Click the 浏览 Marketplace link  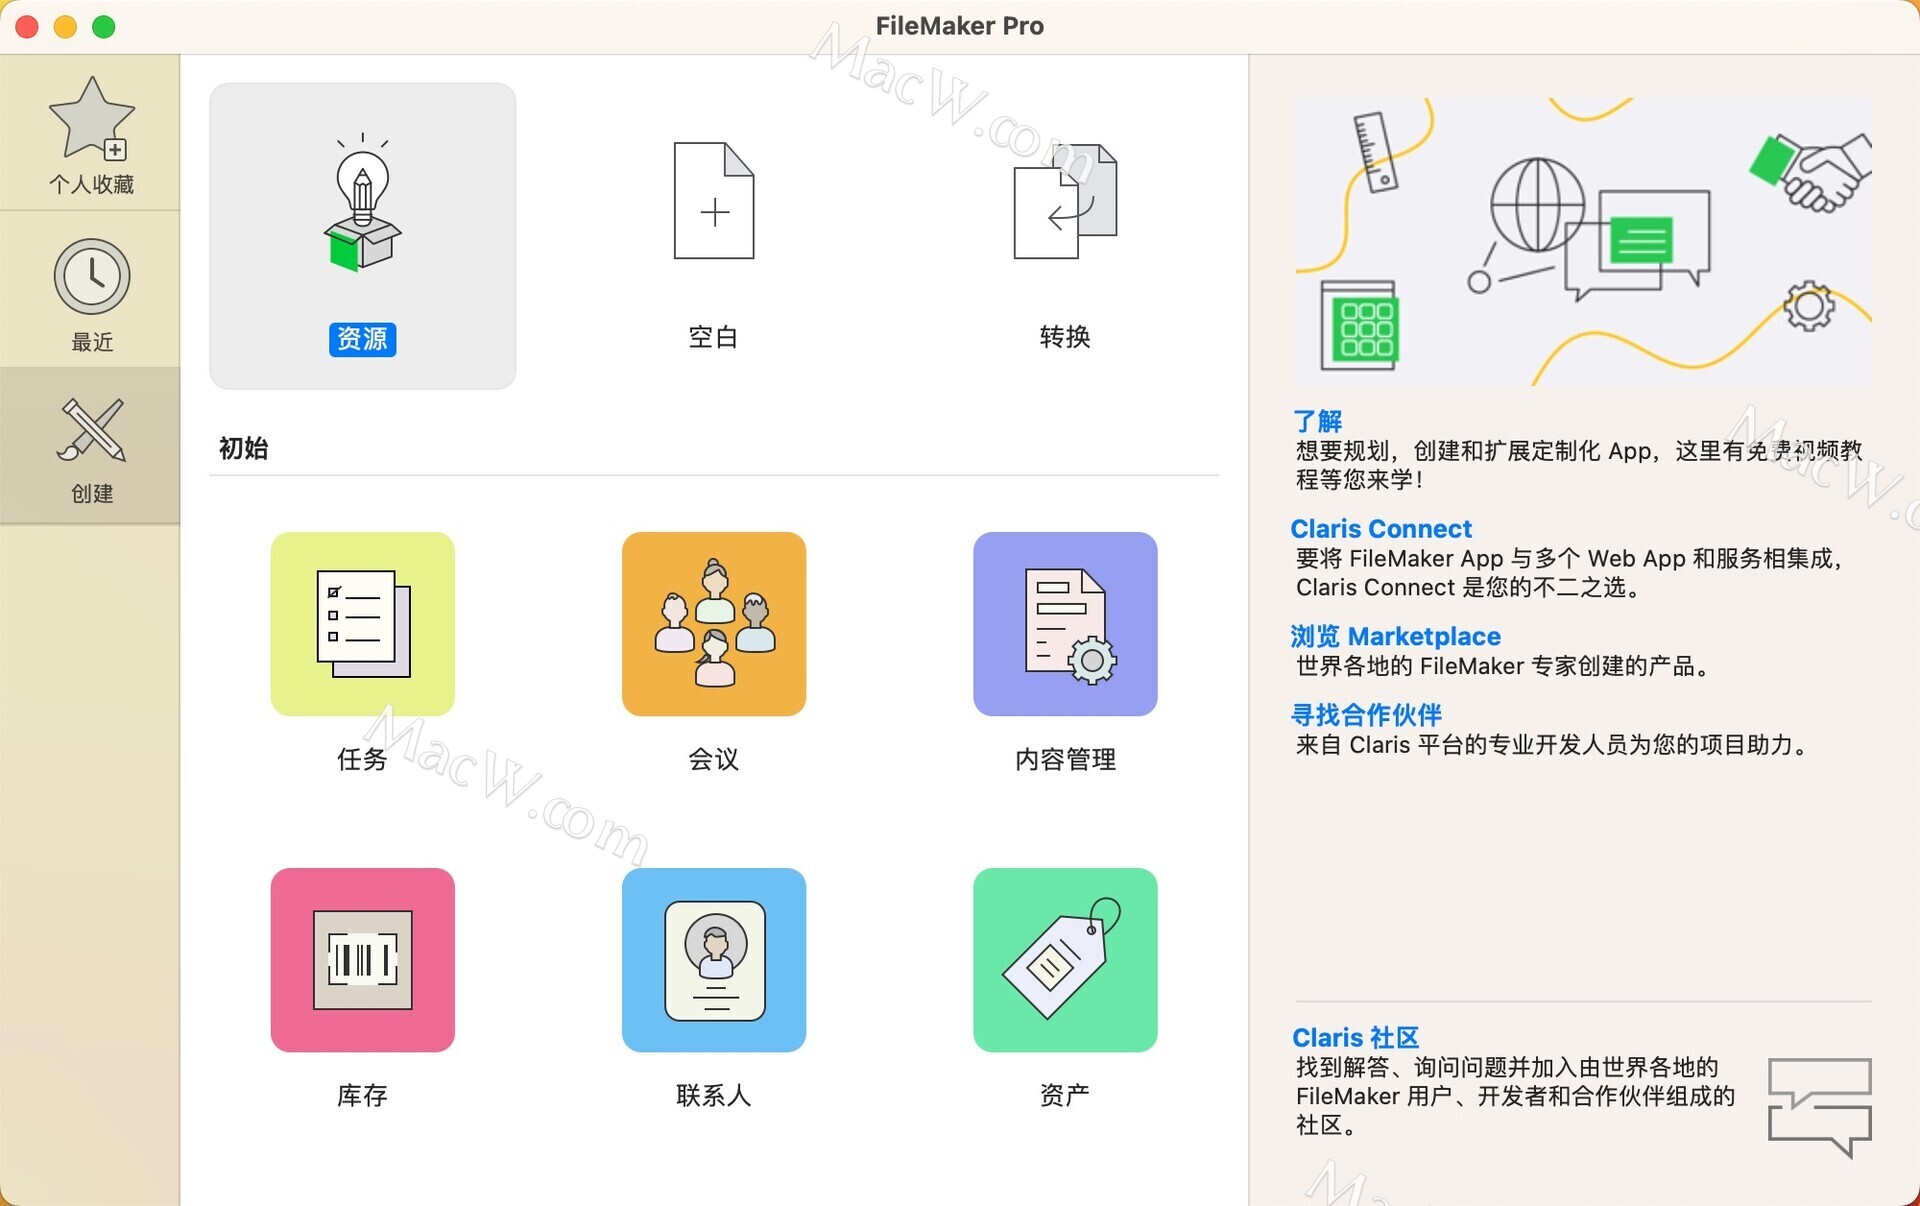[x=1395, y=636]
